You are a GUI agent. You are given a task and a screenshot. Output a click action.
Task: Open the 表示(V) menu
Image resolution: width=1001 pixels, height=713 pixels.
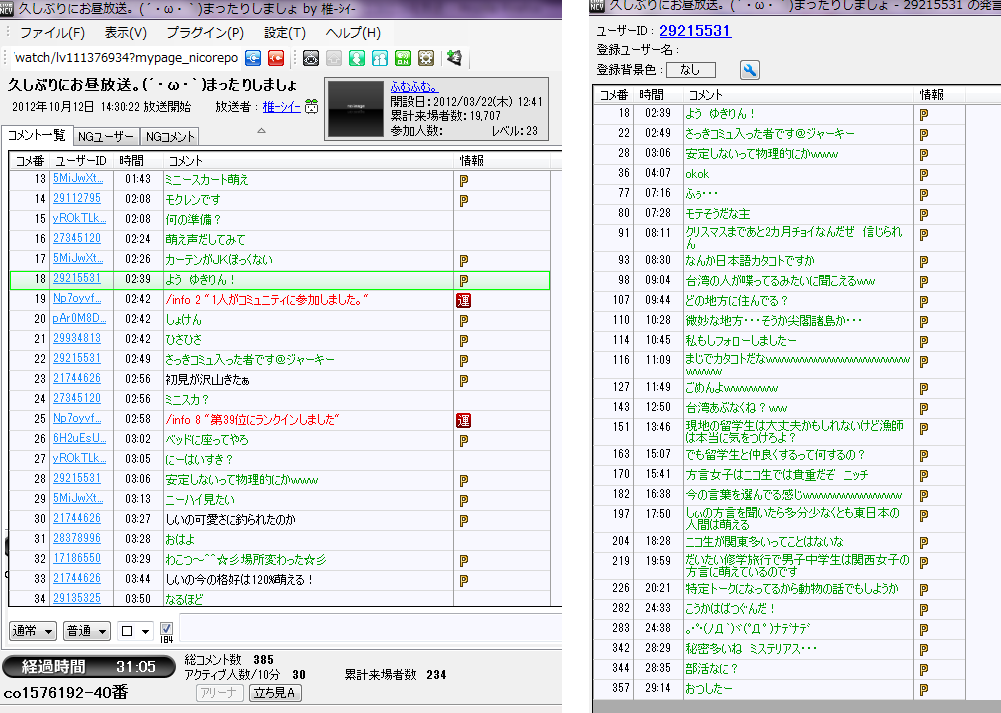[125, 33]
